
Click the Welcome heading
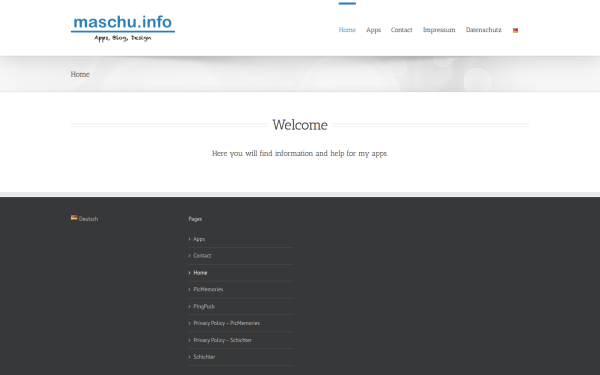[x=300, y=125]
